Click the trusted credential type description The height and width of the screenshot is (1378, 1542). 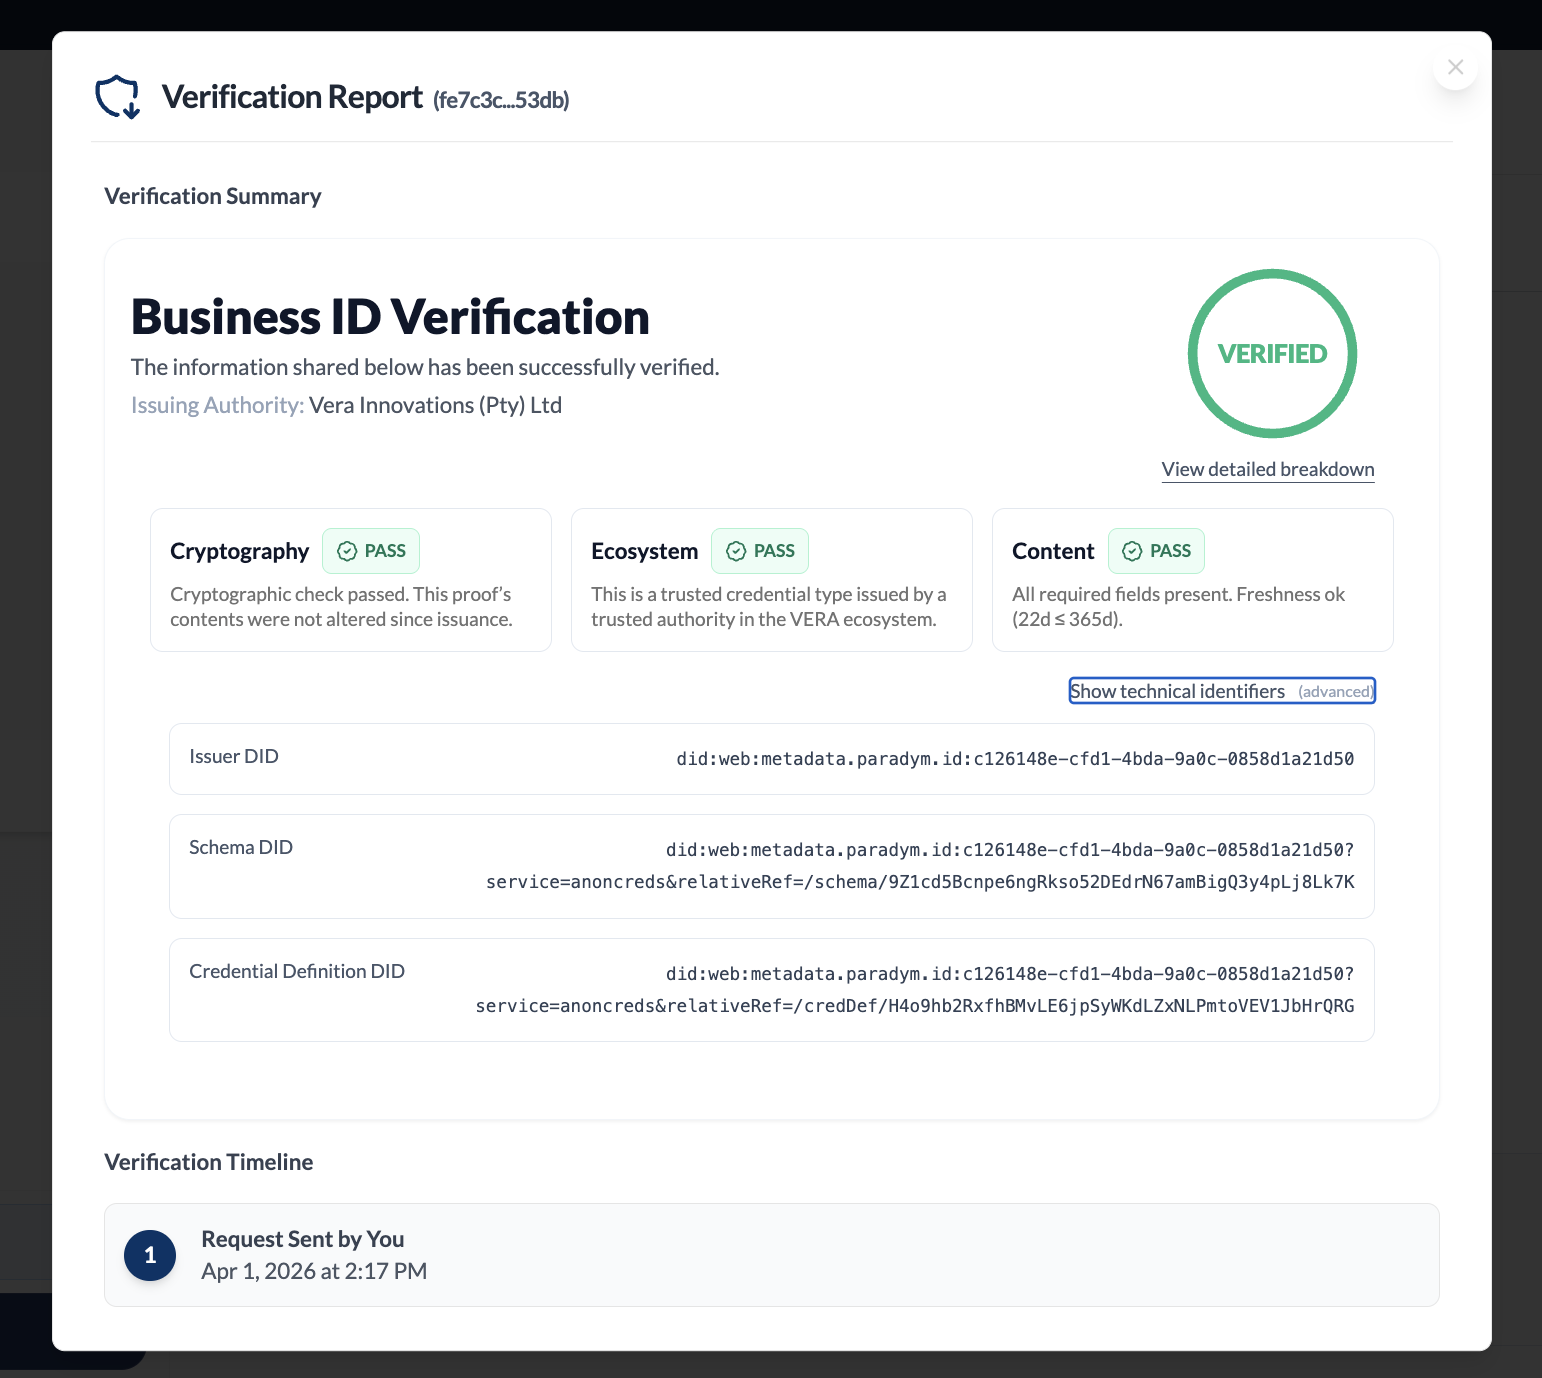tap(769, 607)
